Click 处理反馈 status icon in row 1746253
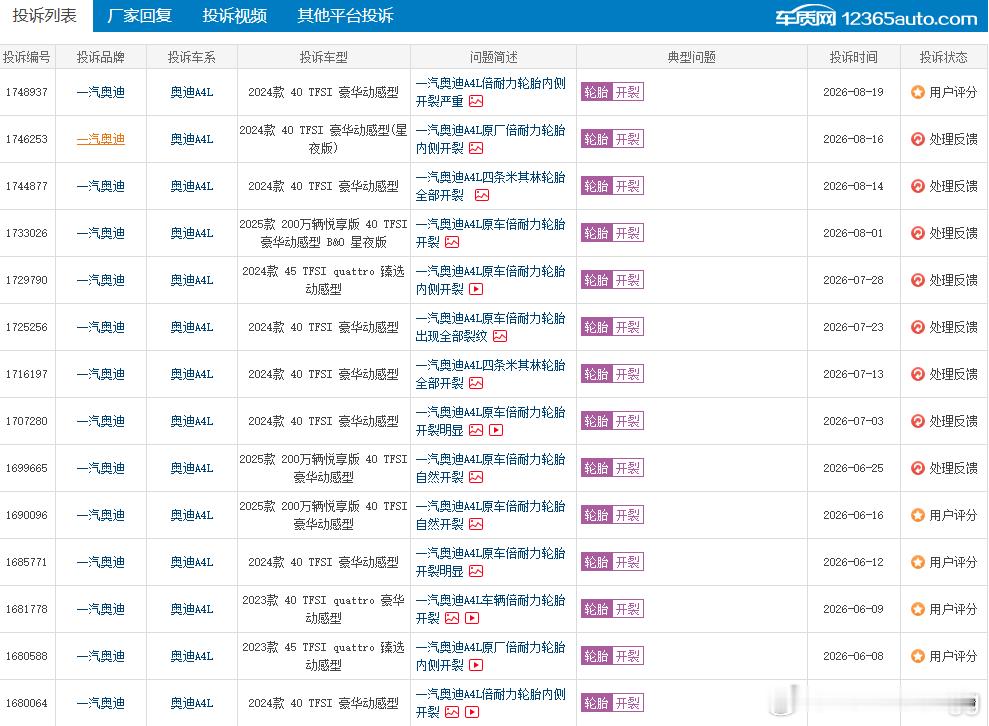The image size is (989, 726). click(918, 139)
